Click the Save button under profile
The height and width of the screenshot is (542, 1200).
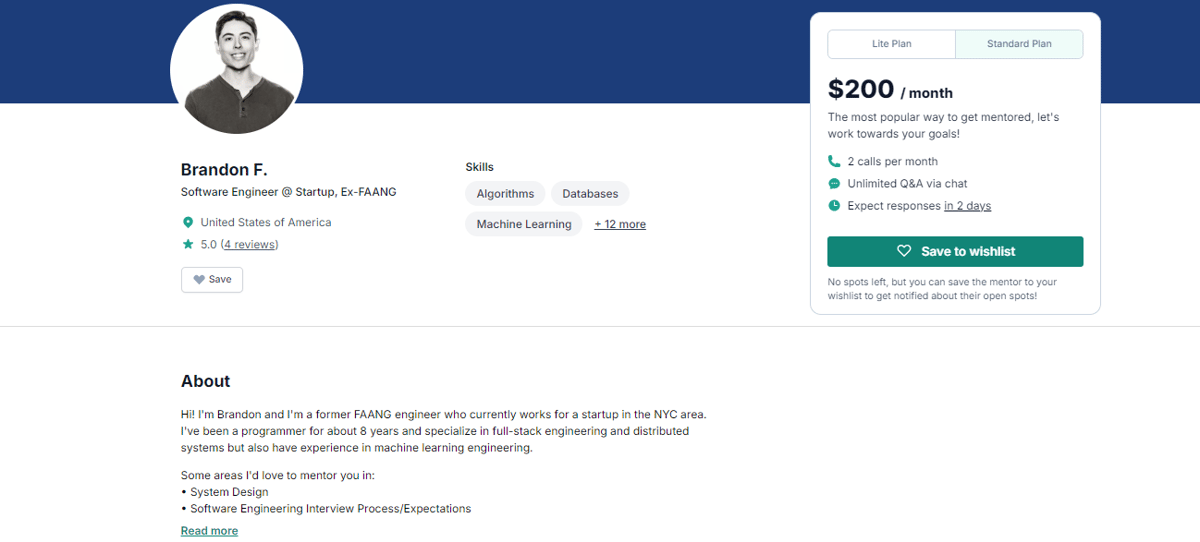(212, 279)
